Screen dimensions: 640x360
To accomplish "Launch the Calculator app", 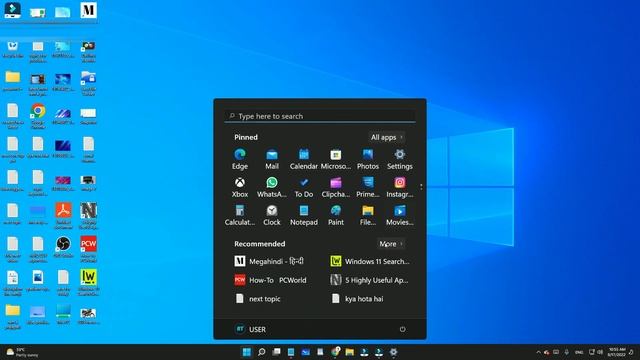I will [240, 215].
